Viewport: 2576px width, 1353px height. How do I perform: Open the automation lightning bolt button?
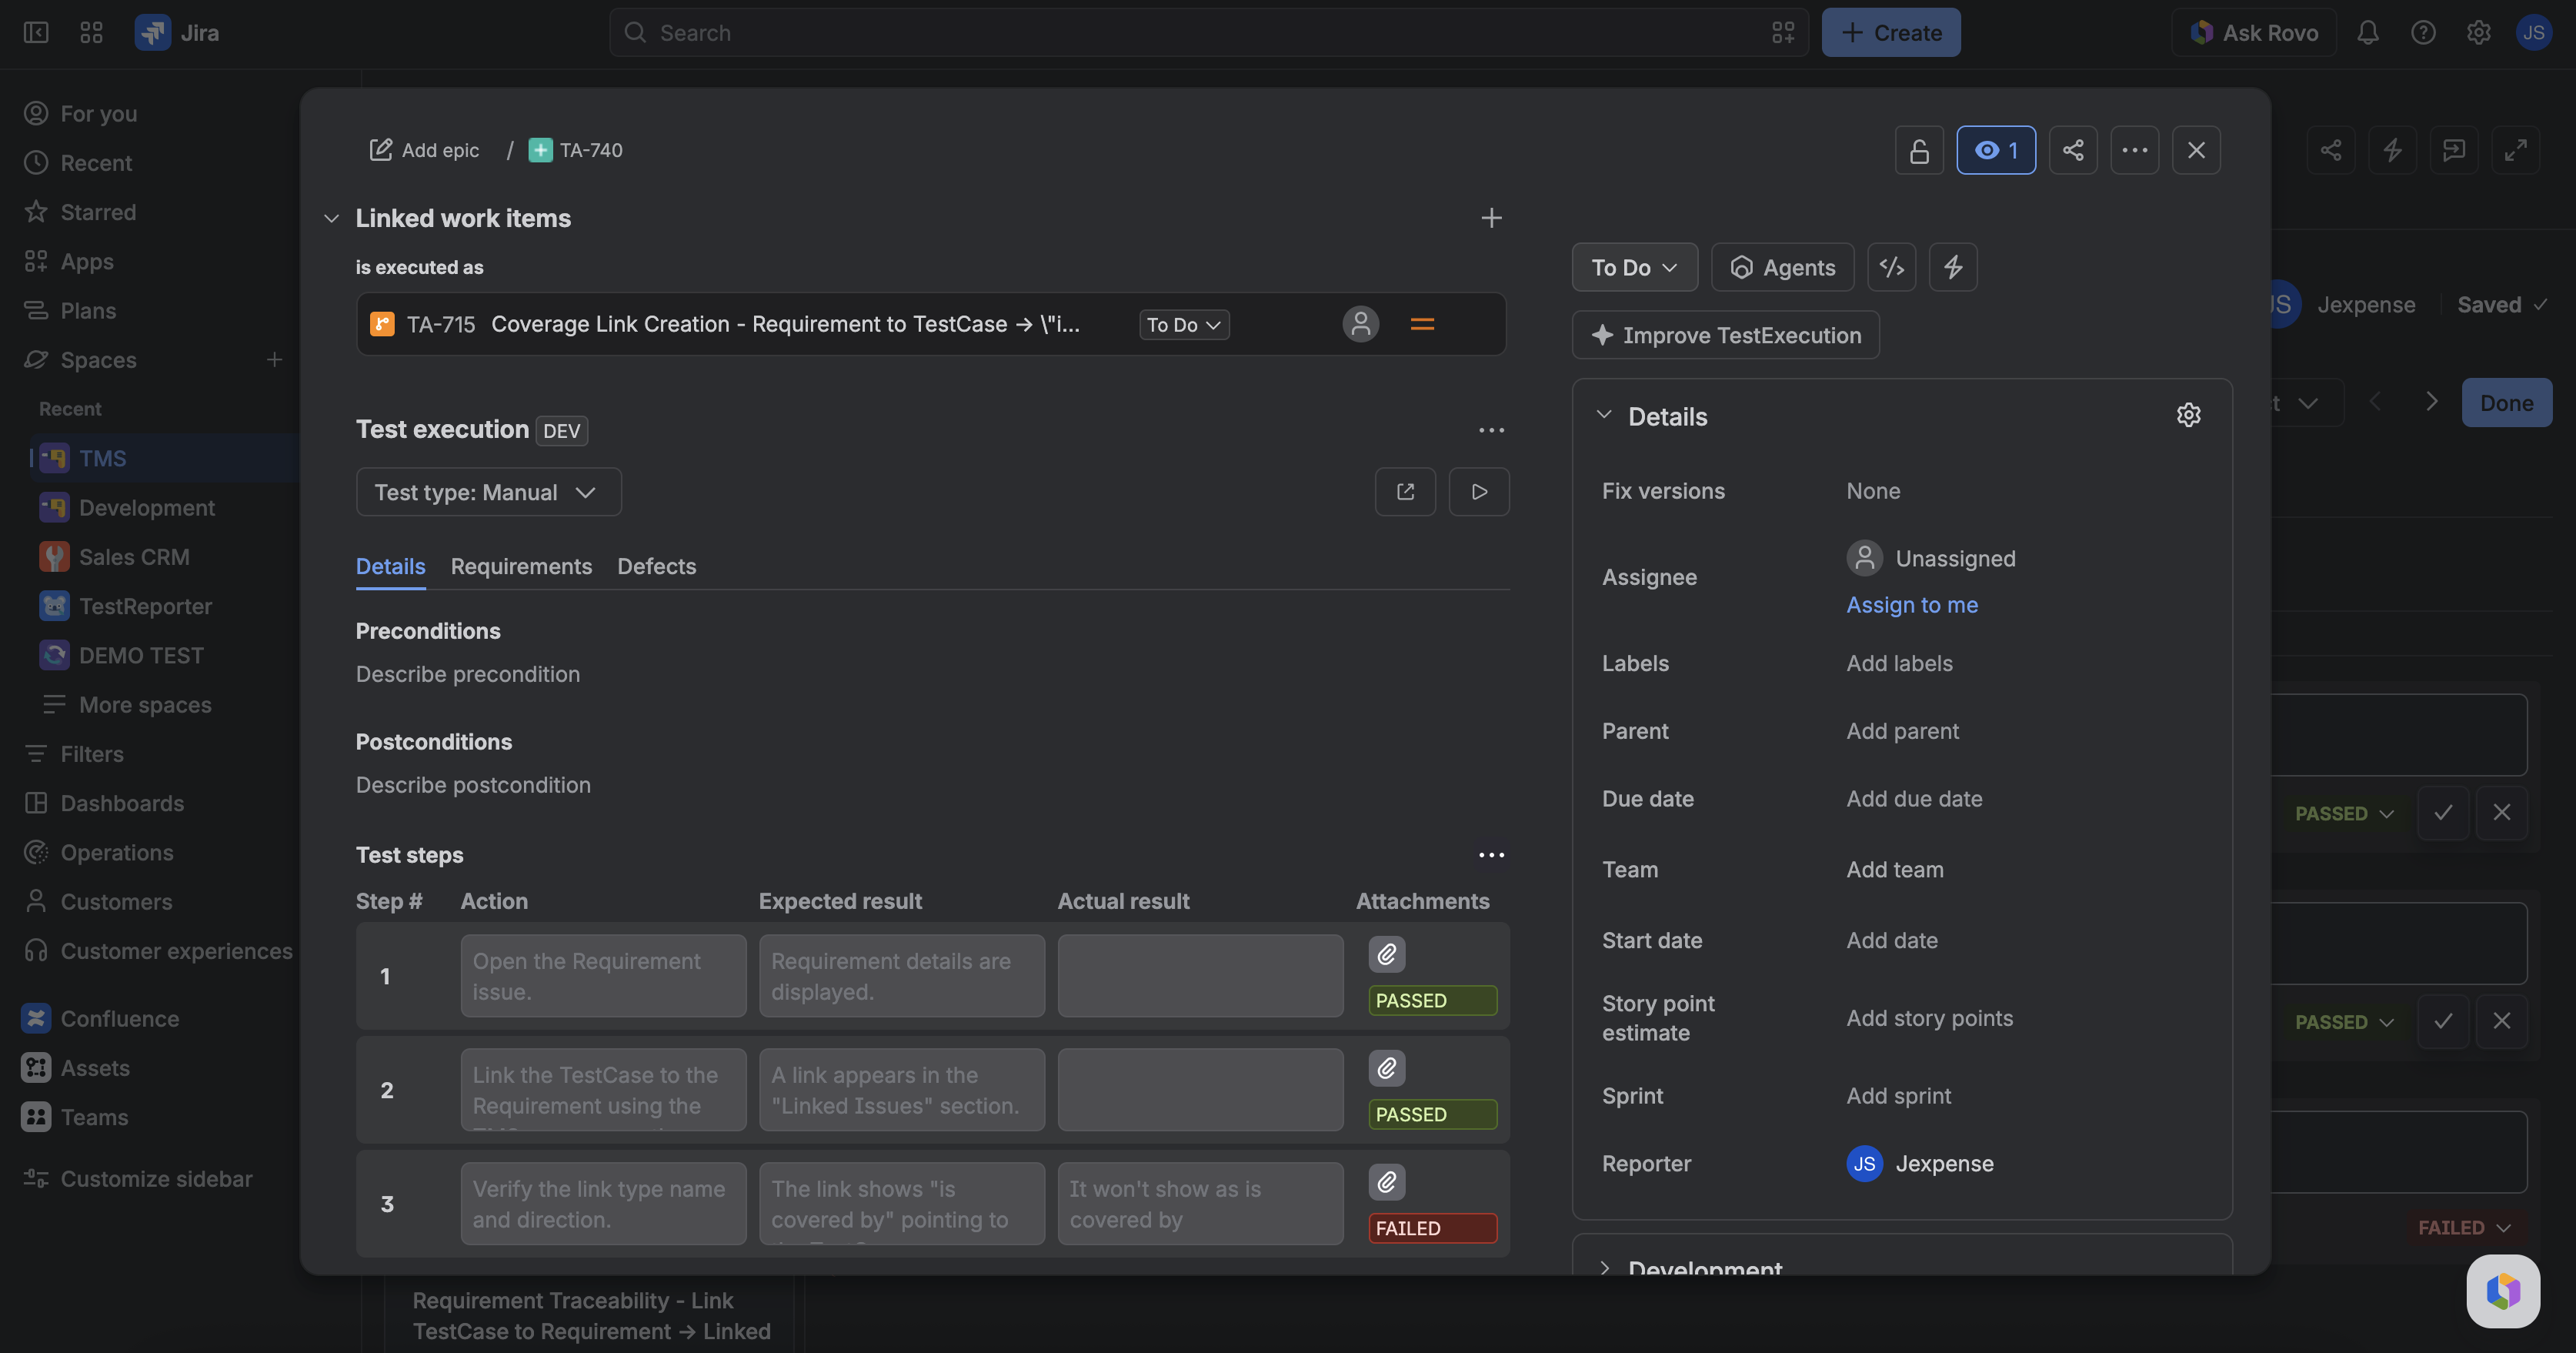tap(1953, 267)
